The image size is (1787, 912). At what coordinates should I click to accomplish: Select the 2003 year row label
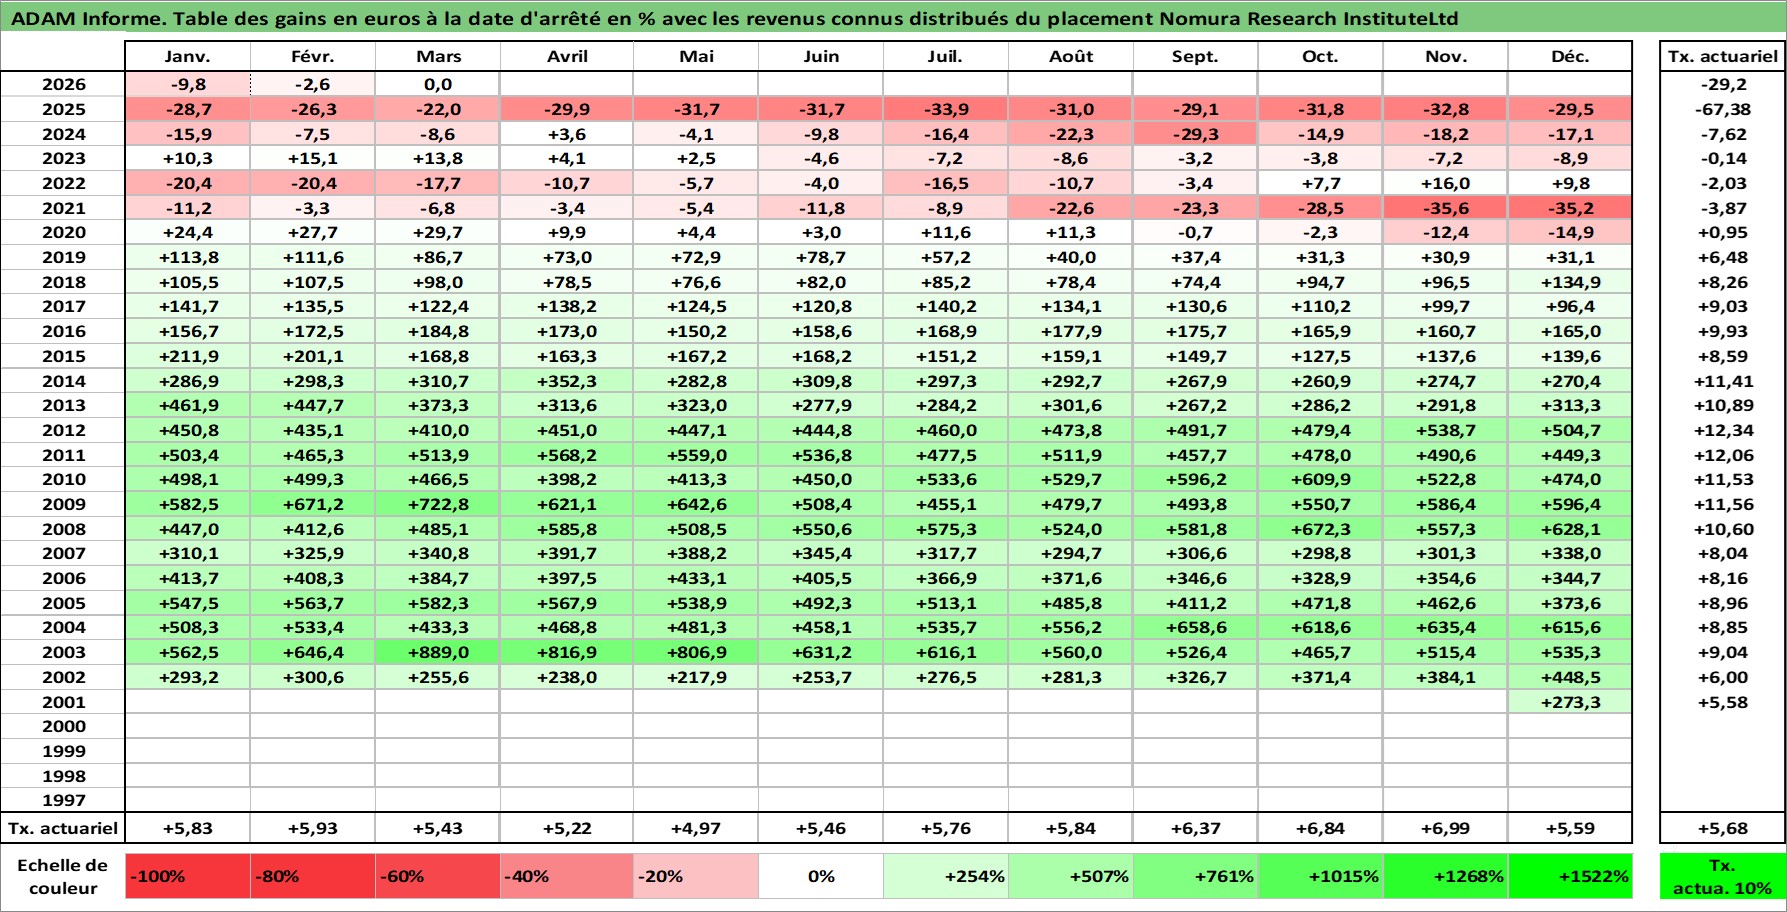(x=63, y=652)
